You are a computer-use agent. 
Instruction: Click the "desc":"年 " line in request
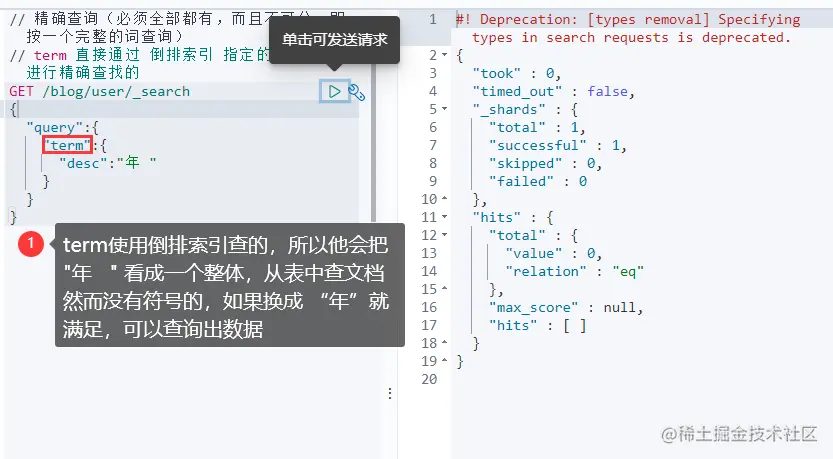pos(108,163)
